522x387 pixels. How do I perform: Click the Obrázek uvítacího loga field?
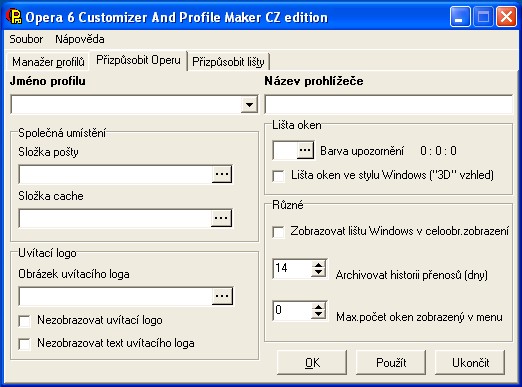115,296
